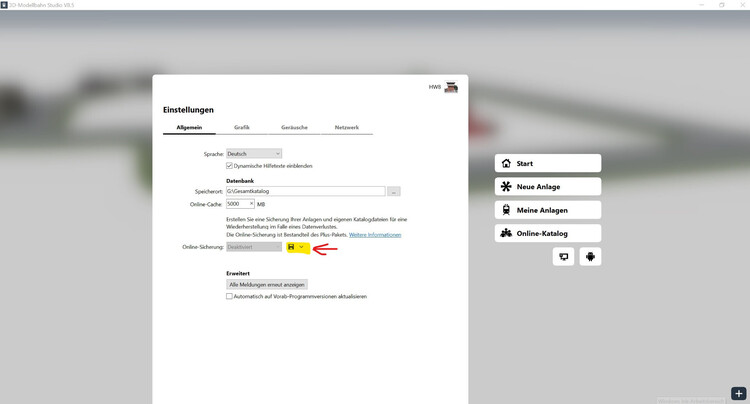Open the Weitere Informationen link
750x404 pixels.
coord(375,235)
